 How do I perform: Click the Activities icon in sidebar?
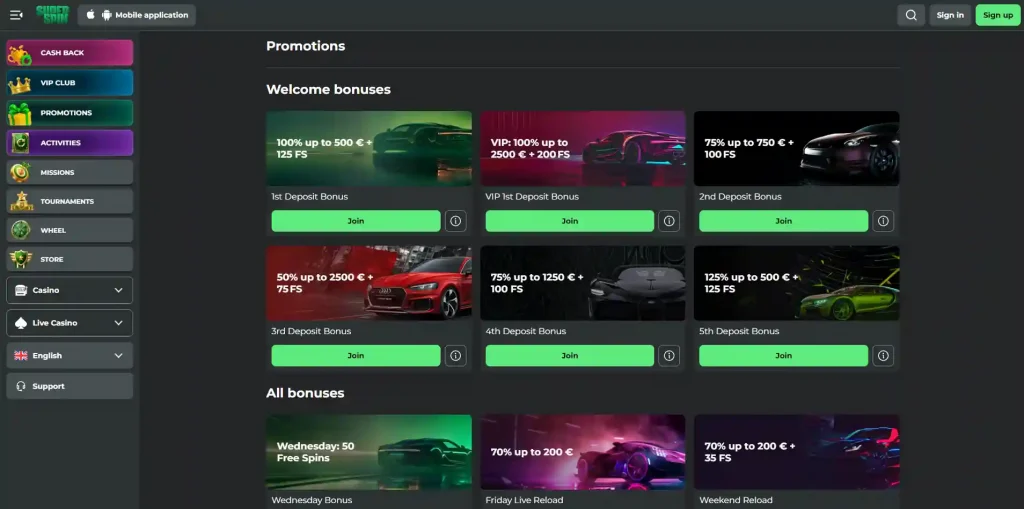pyautogui.click(x=20, y=143)
